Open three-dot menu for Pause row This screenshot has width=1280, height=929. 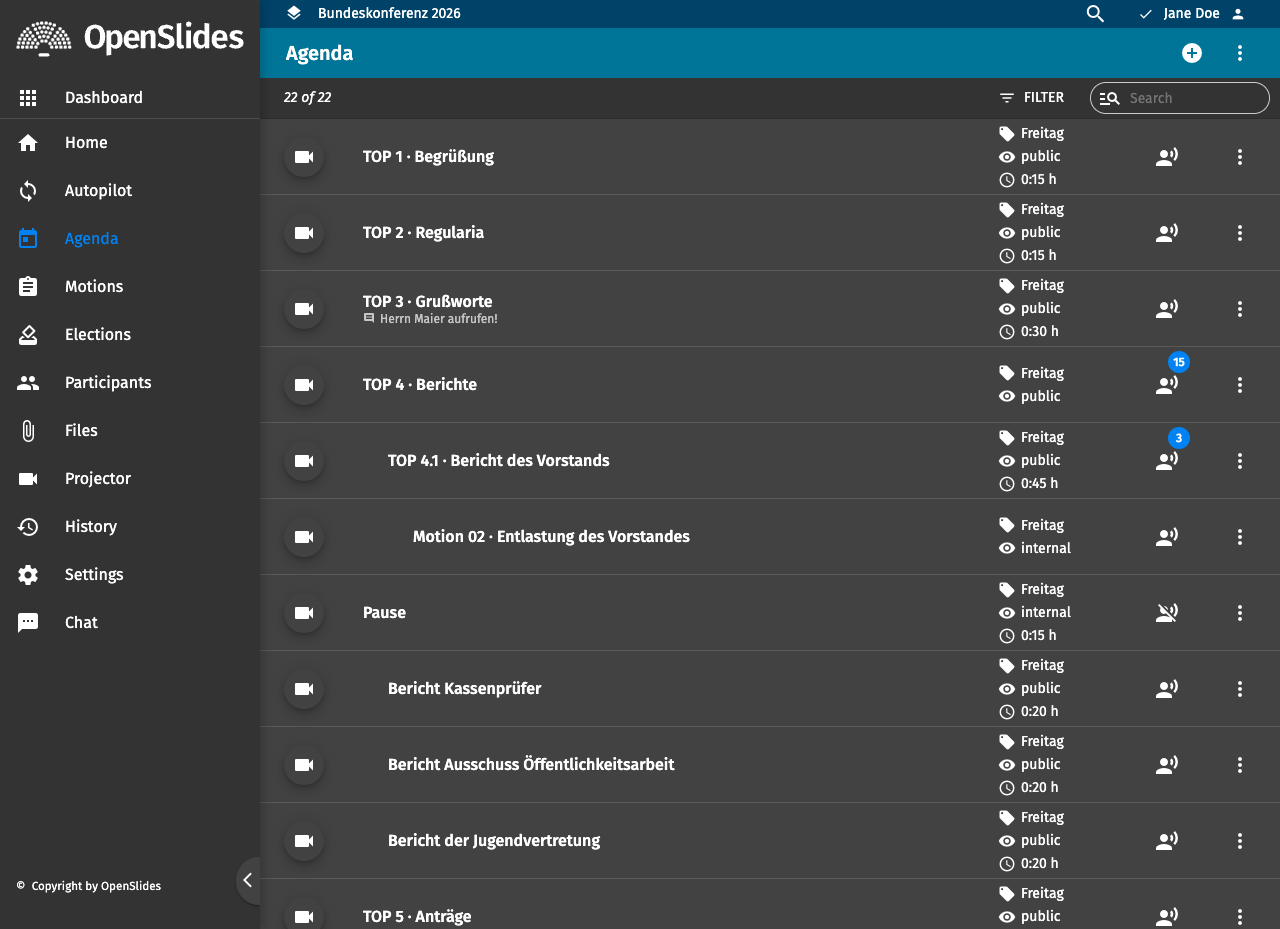coord(1240,613)
